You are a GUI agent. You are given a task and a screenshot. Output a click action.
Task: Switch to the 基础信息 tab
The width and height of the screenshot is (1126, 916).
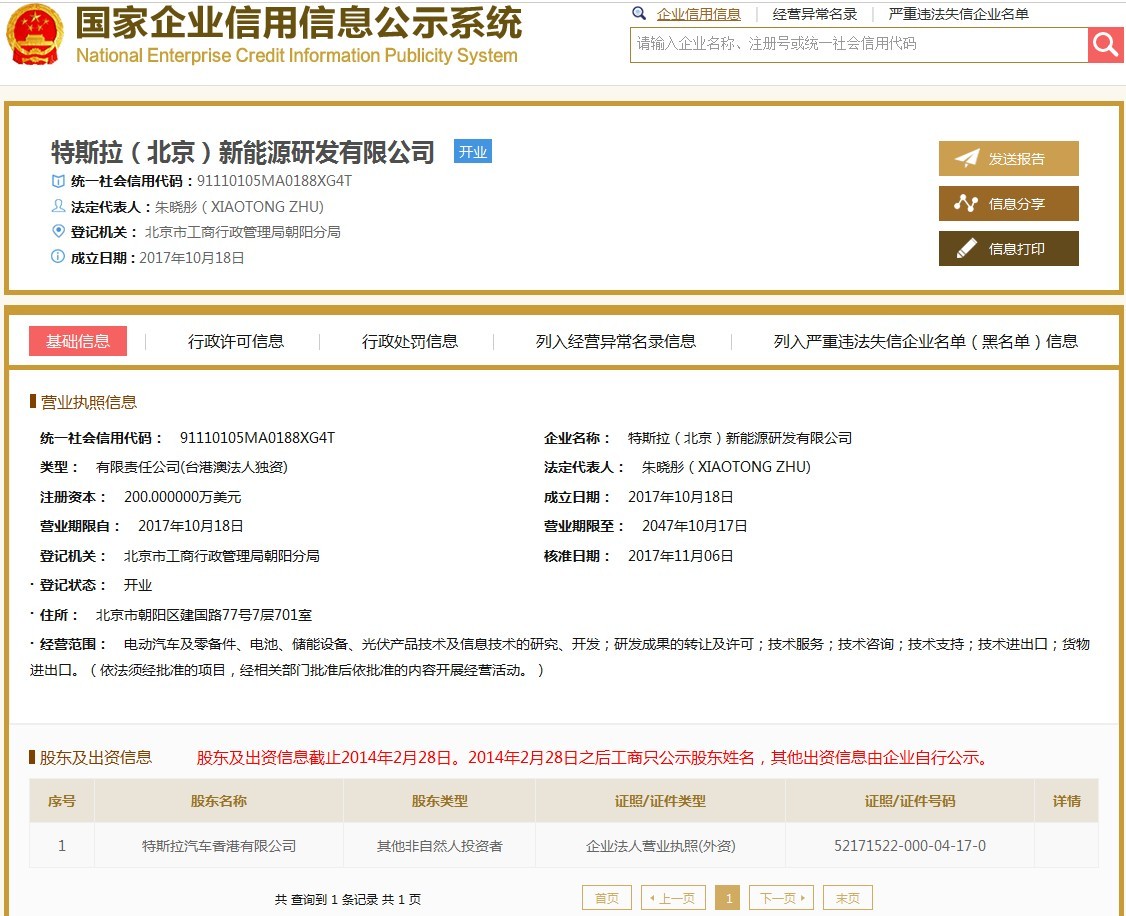(x=78, y=341)
